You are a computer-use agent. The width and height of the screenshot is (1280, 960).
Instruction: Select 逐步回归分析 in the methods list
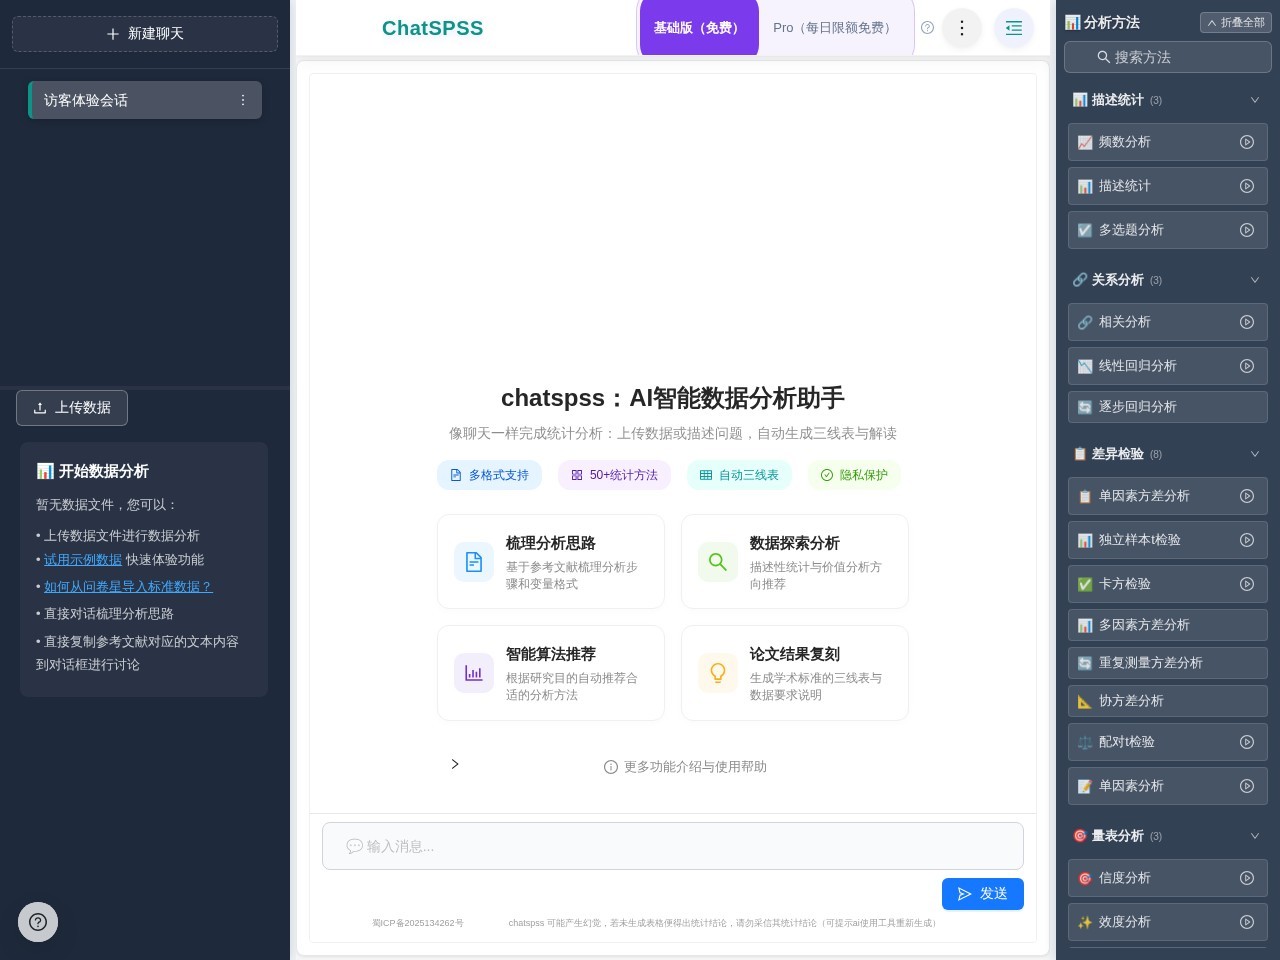point(1168,407)
